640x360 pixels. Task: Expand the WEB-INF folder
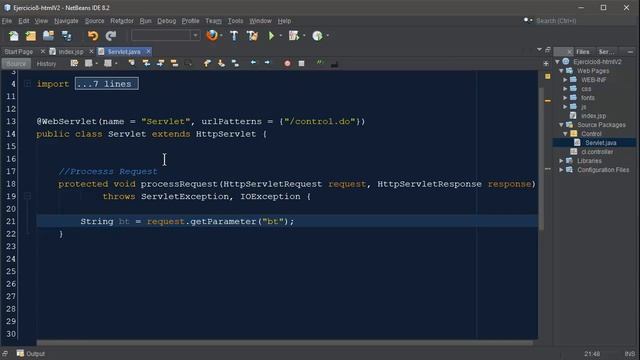tap(566, 80)
